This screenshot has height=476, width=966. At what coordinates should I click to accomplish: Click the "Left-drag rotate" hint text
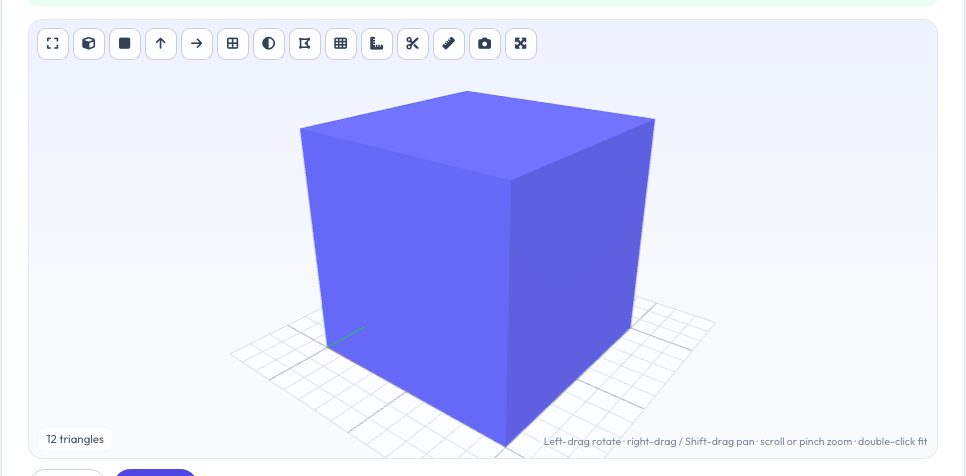click(x=582, y=442)
